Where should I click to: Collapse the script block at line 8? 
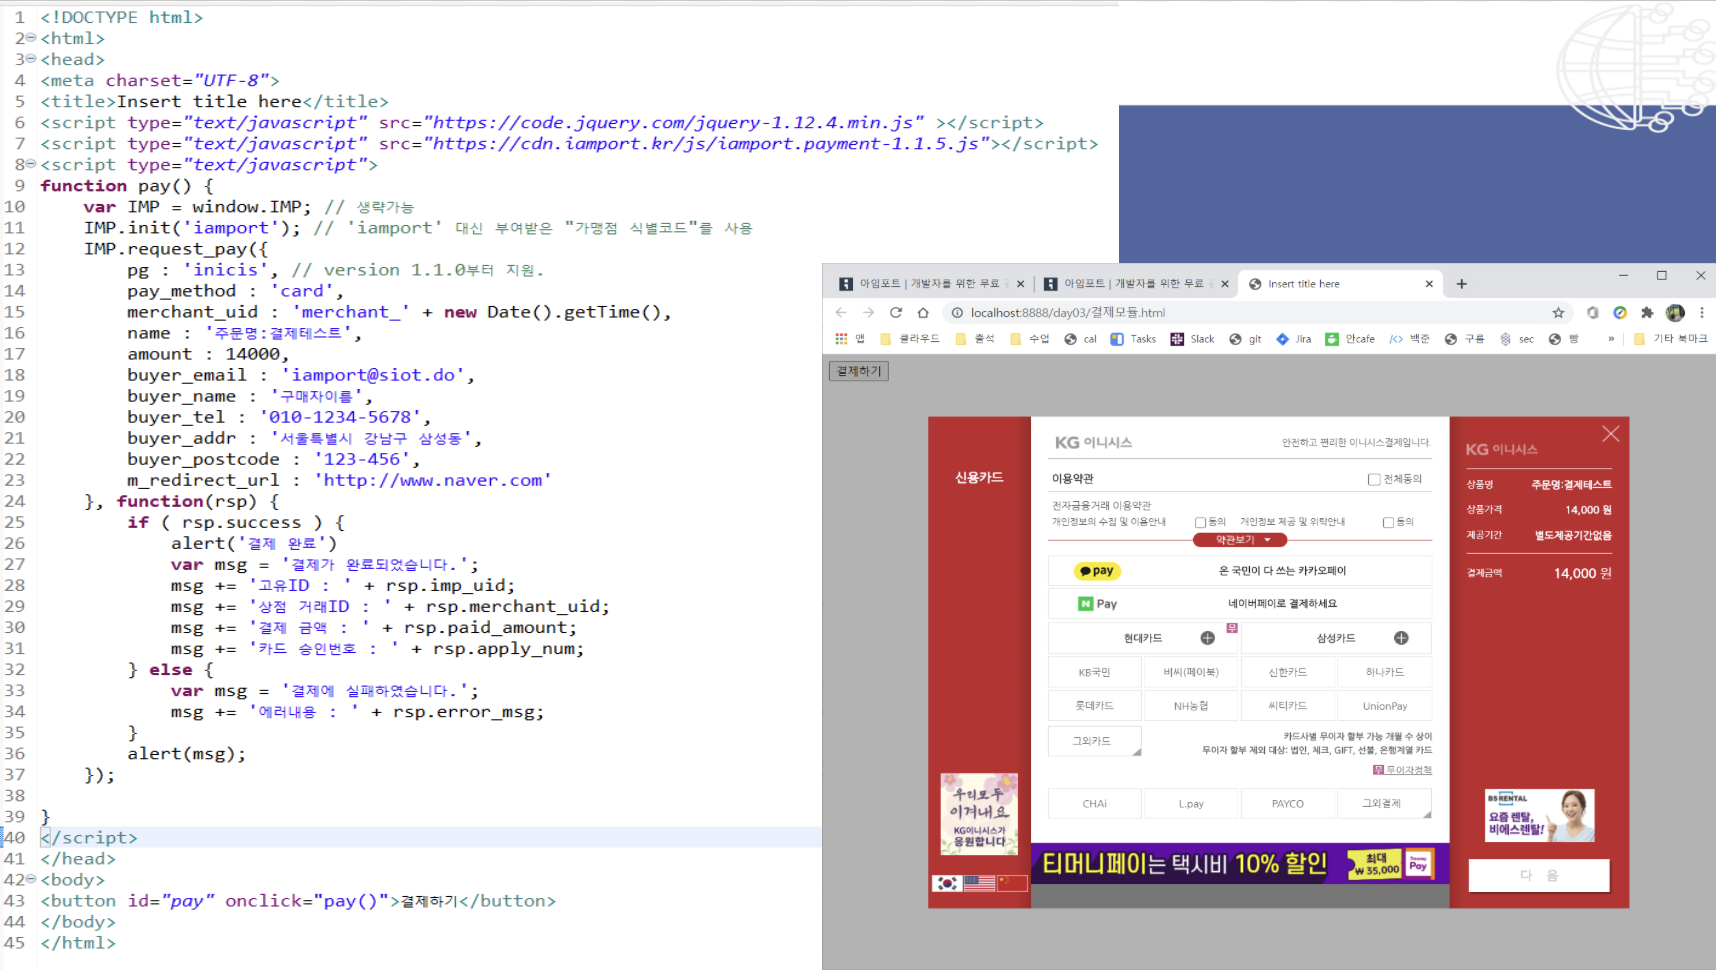click(31, 164)
